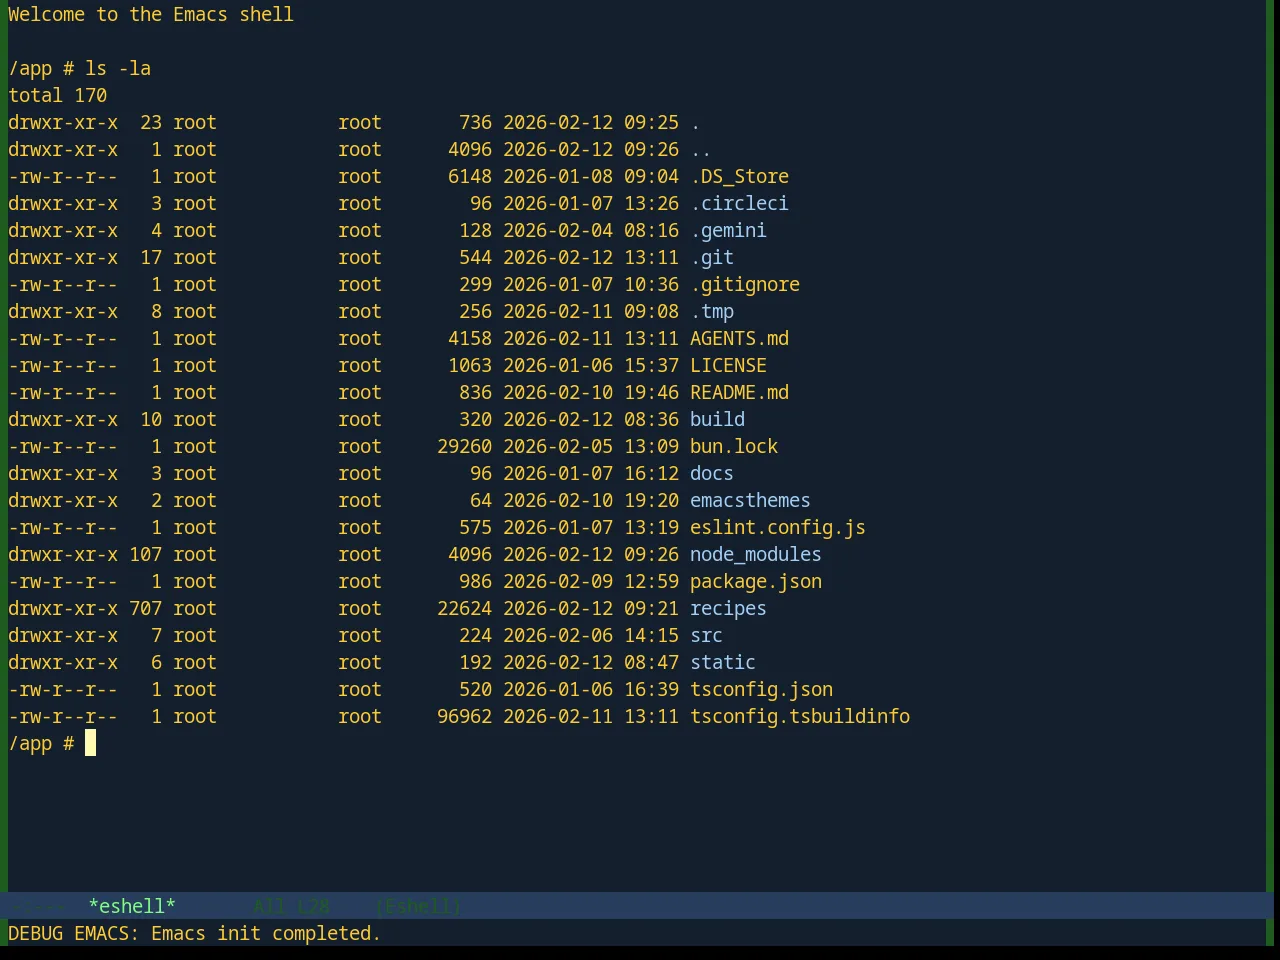This screenshot has height=960, width=1280.
Task: Click size 6148 of .DS_Store
Action: pyautogui.click(x=470, y=176)
